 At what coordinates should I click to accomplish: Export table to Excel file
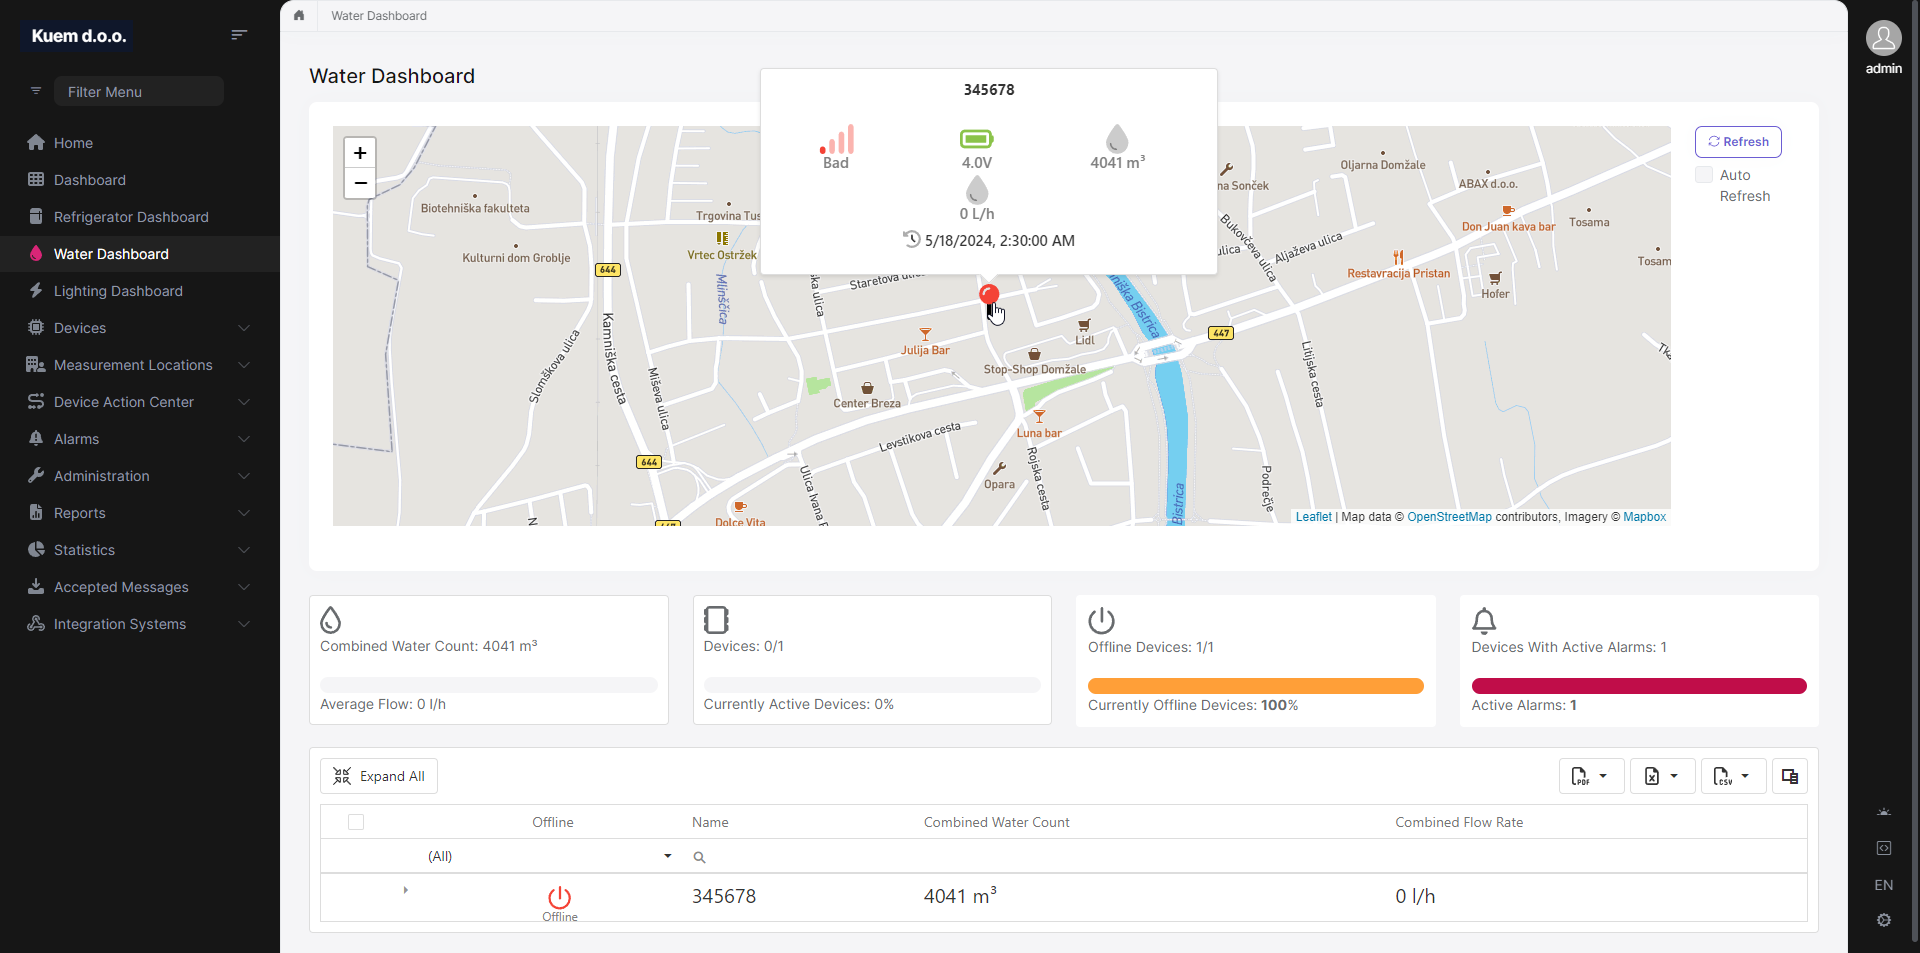click(x=1661, y=776)
